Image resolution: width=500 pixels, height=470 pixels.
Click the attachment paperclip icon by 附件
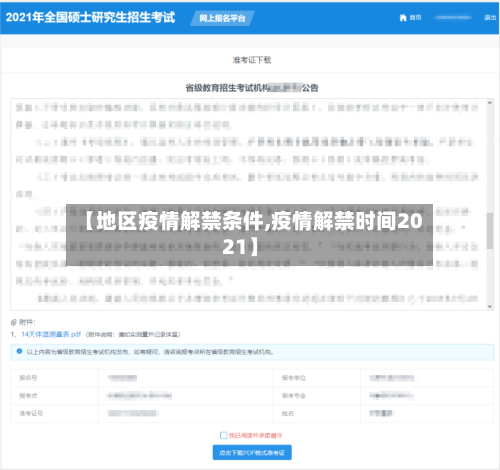tap(14, 322)
